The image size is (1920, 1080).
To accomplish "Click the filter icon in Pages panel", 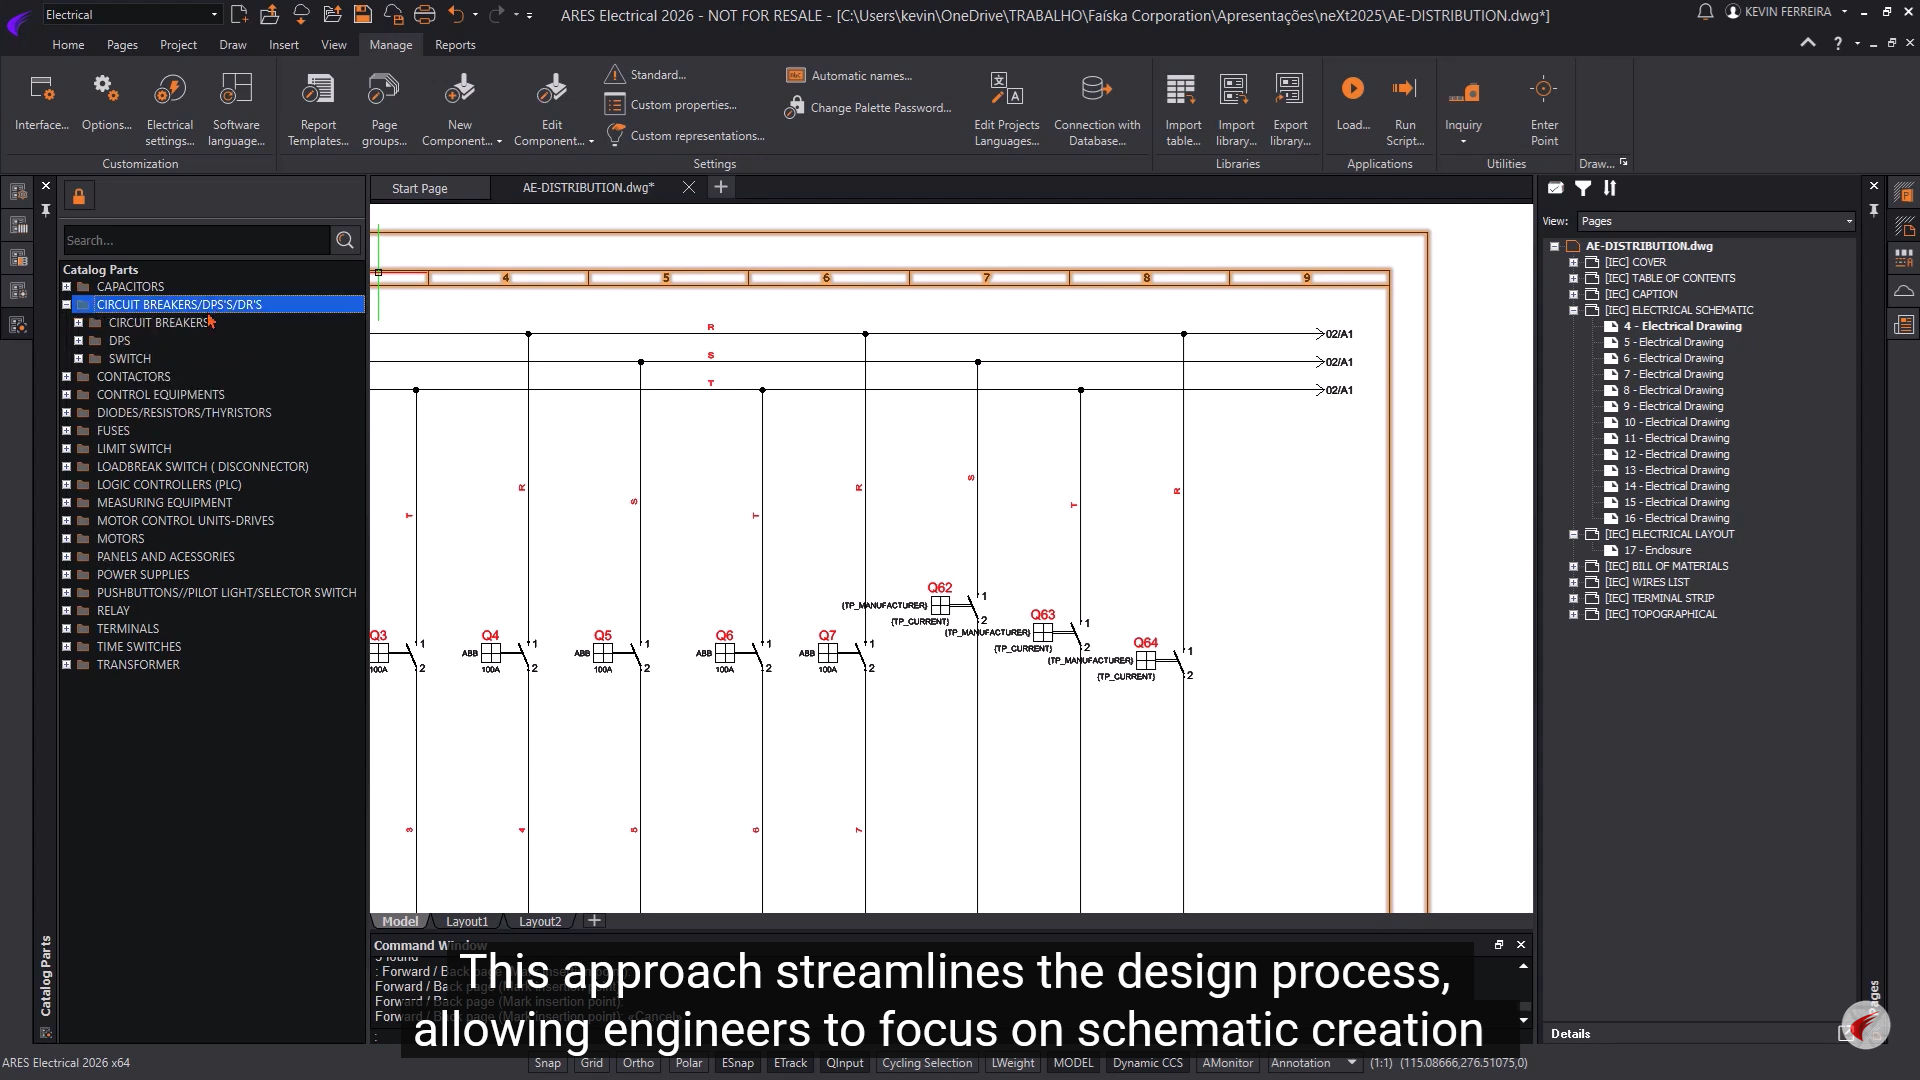I will [x=1583, y=188].
